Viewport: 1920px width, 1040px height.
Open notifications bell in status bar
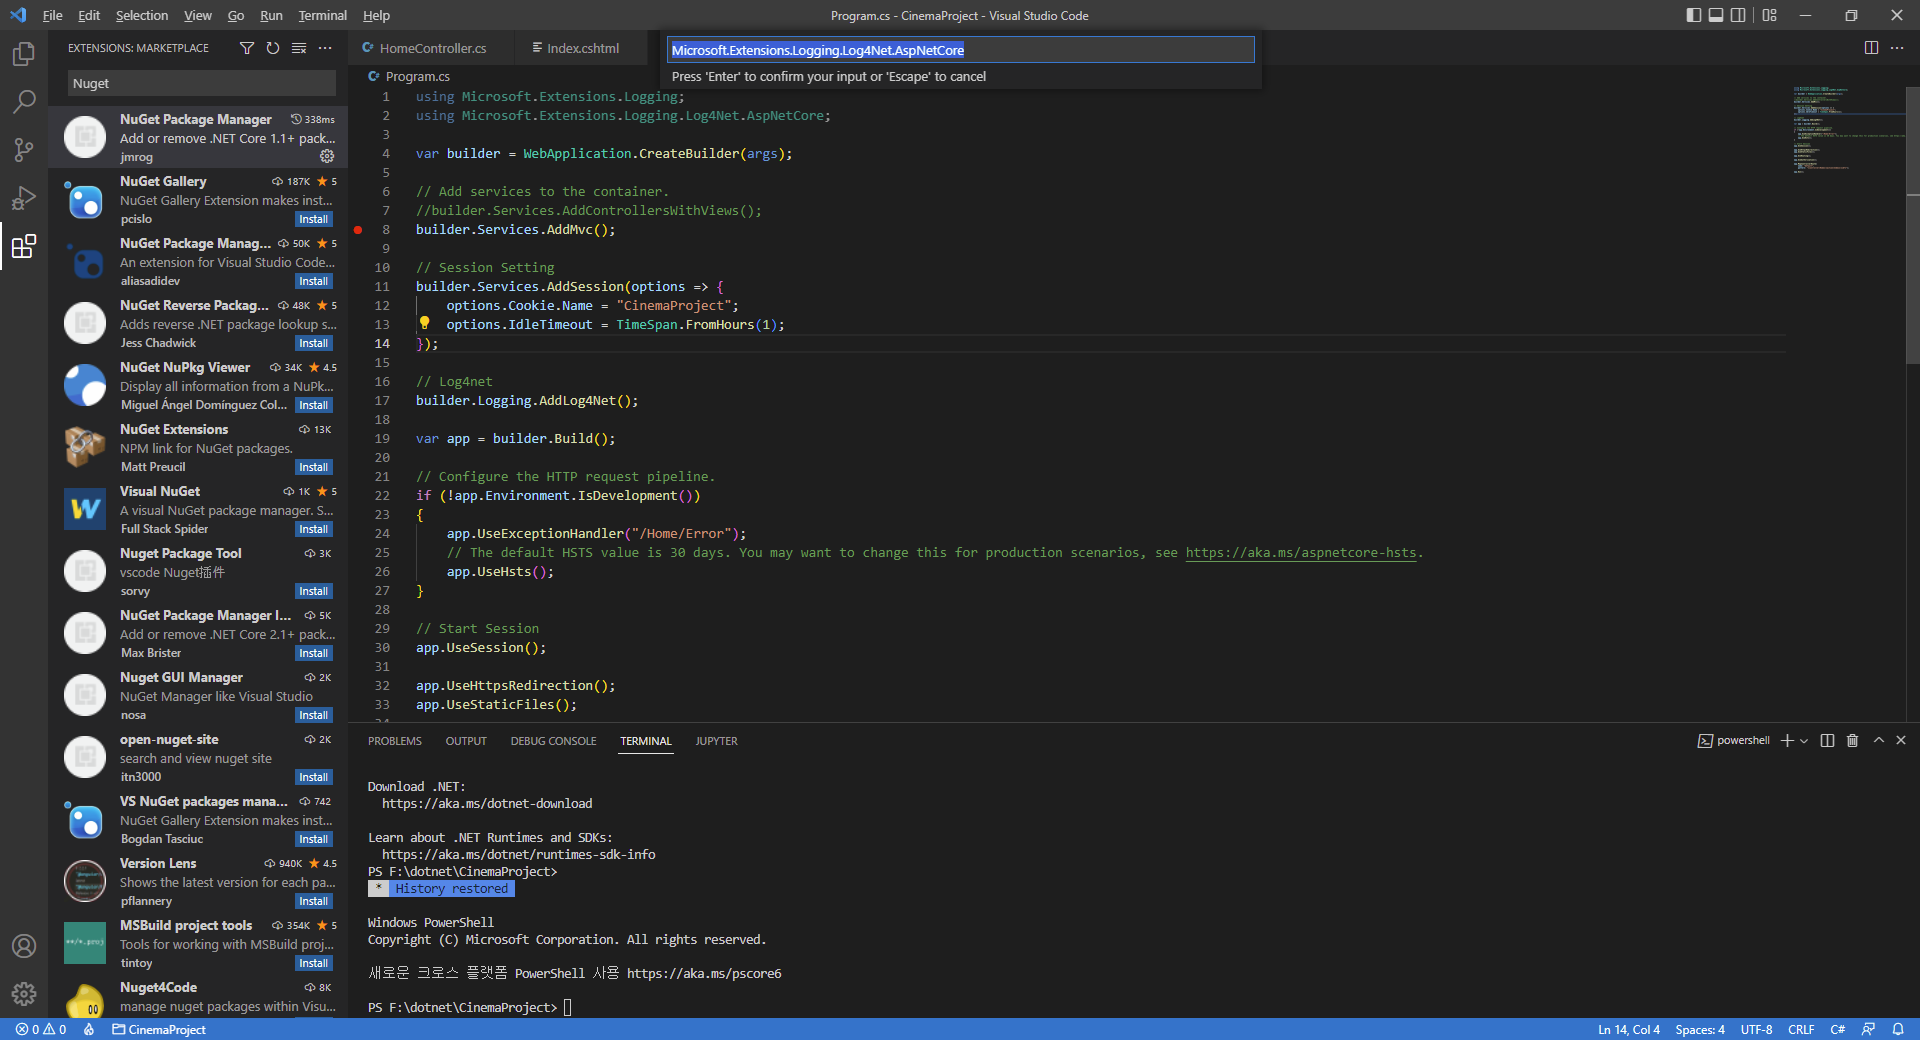click(1898, 1029)
